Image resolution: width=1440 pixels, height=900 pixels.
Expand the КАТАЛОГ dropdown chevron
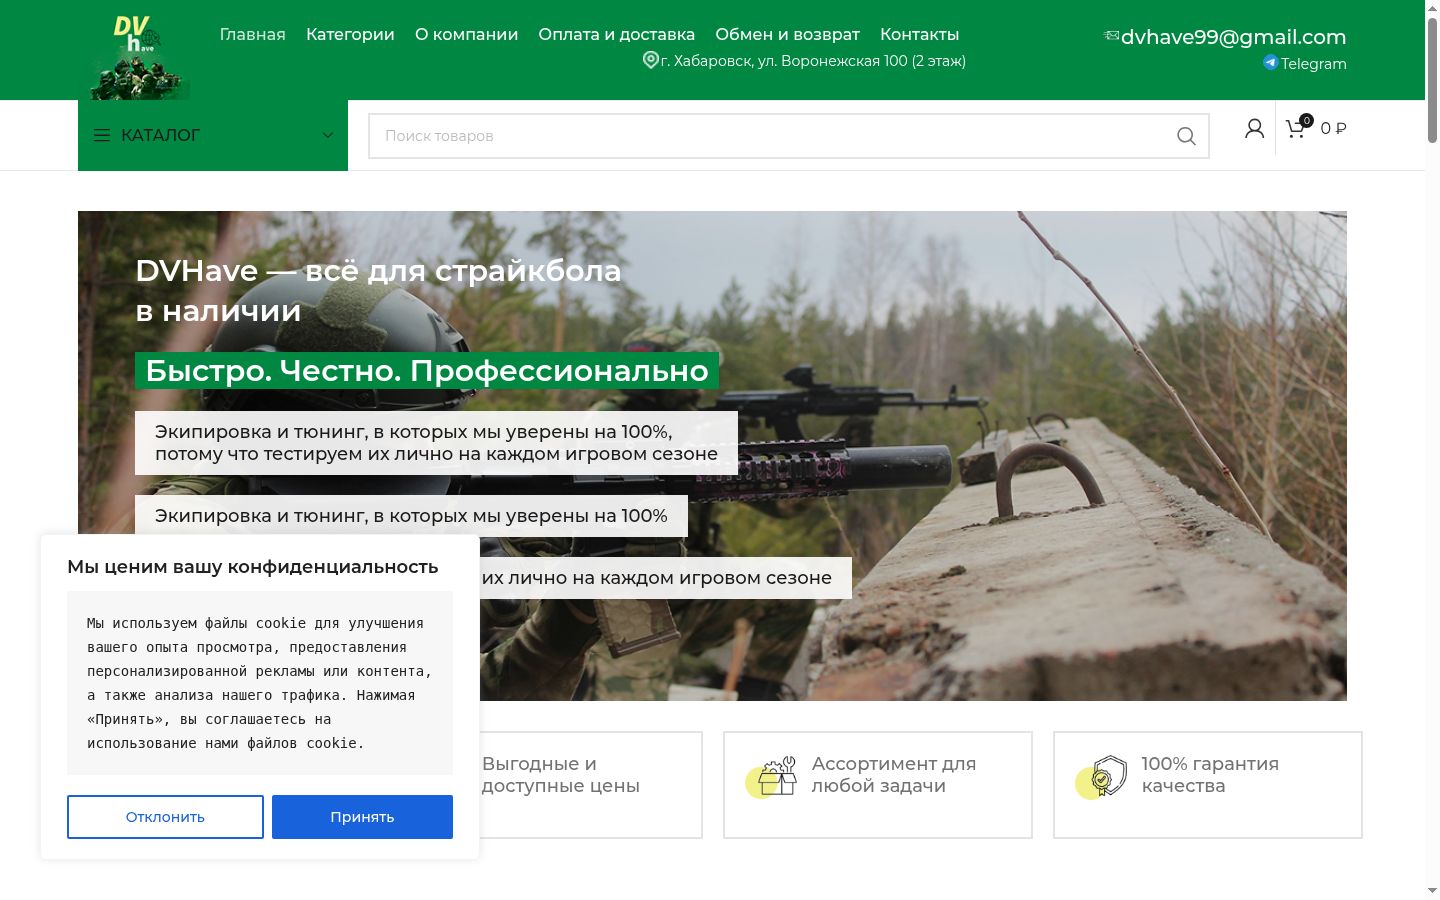tap(327, 135)
